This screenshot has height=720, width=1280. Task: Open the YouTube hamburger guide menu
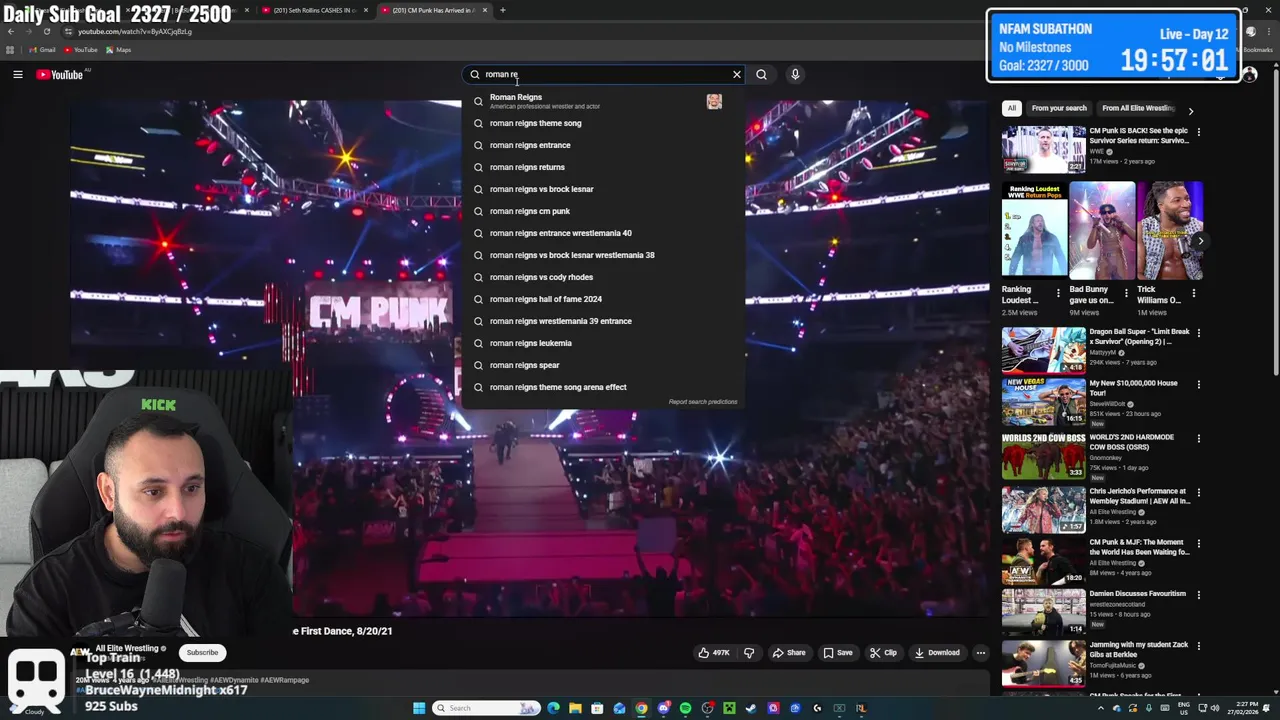point(18,74)
